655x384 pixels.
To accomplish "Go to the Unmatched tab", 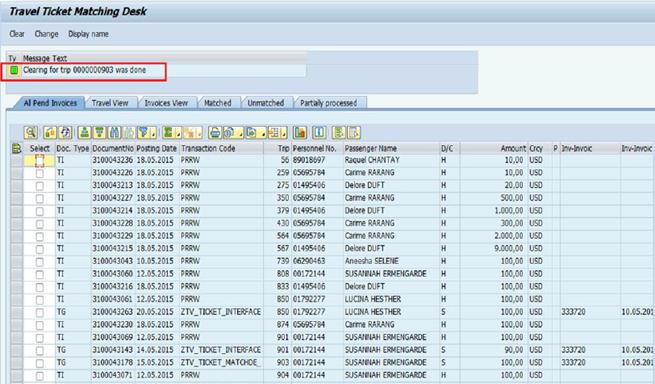I will coord(266,103).
